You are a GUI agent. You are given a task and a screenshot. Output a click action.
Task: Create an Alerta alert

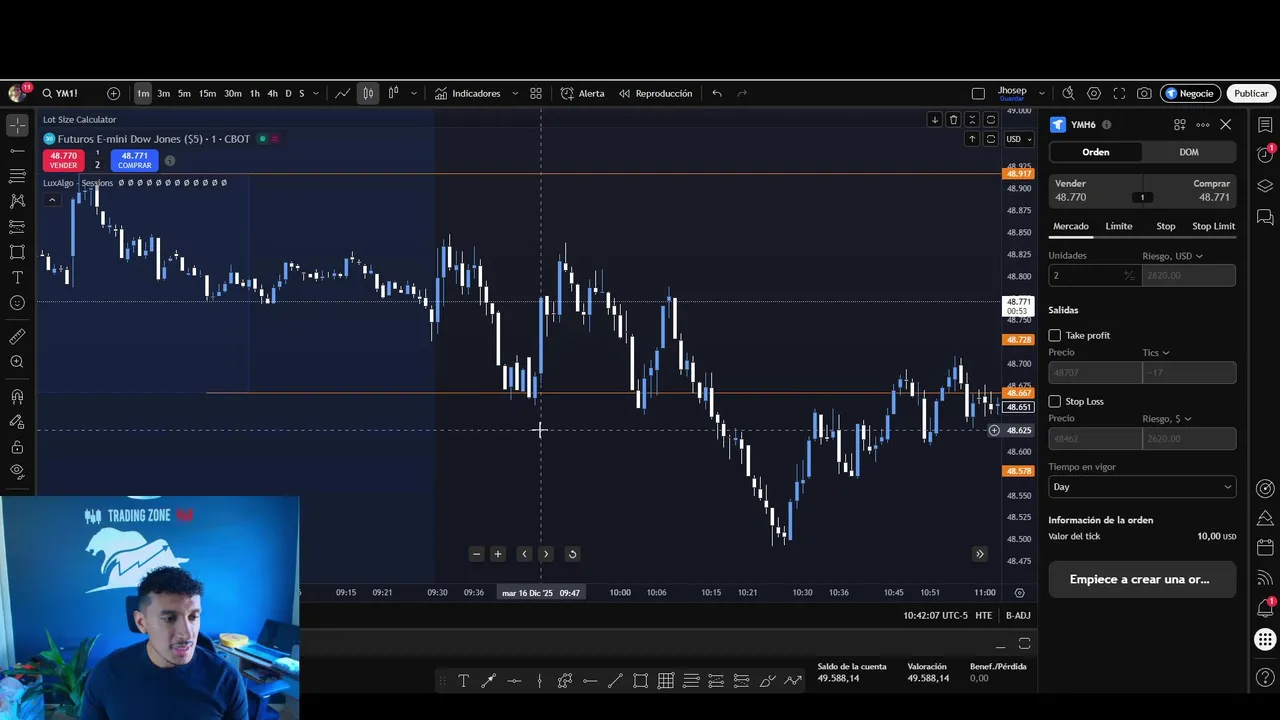click(x=582, y=93)
